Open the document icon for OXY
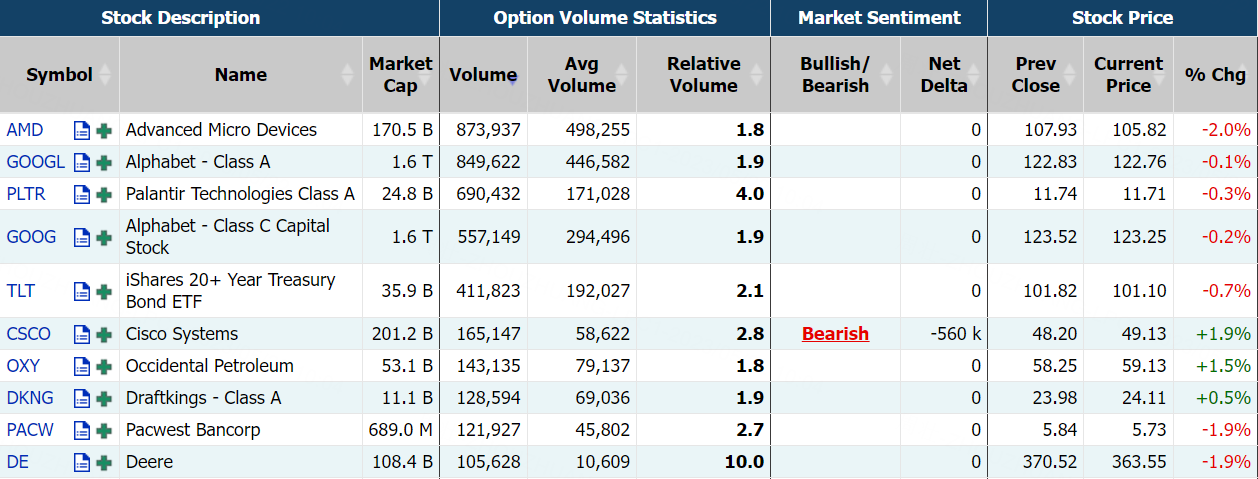Screen dimensions: 1258x479 82,366
